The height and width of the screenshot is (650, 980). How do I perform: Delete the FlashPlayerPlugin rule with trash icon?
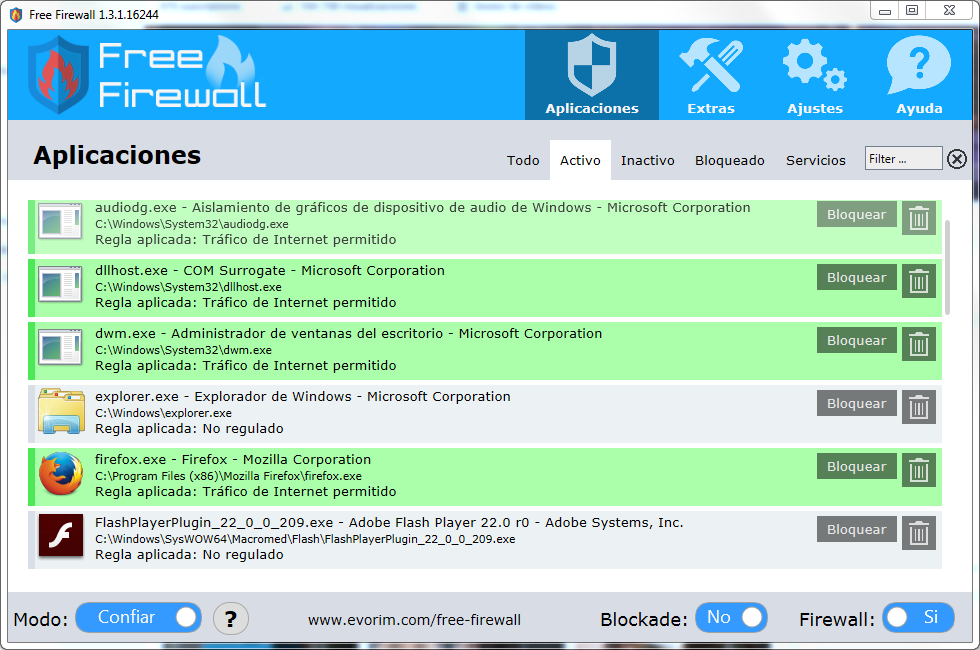tap(919, 533)
